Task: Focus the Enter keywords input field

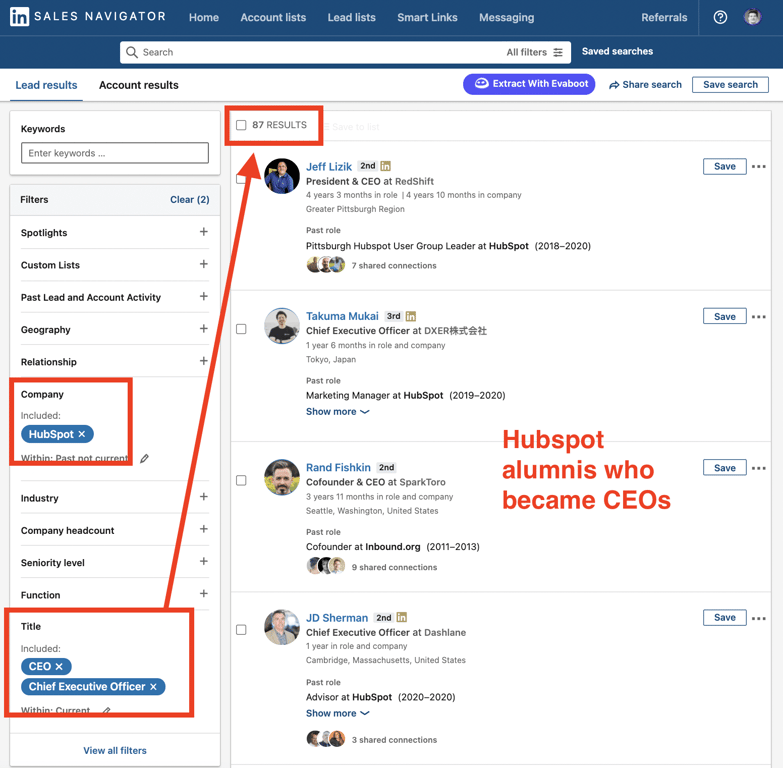Action: click(115, 153)
